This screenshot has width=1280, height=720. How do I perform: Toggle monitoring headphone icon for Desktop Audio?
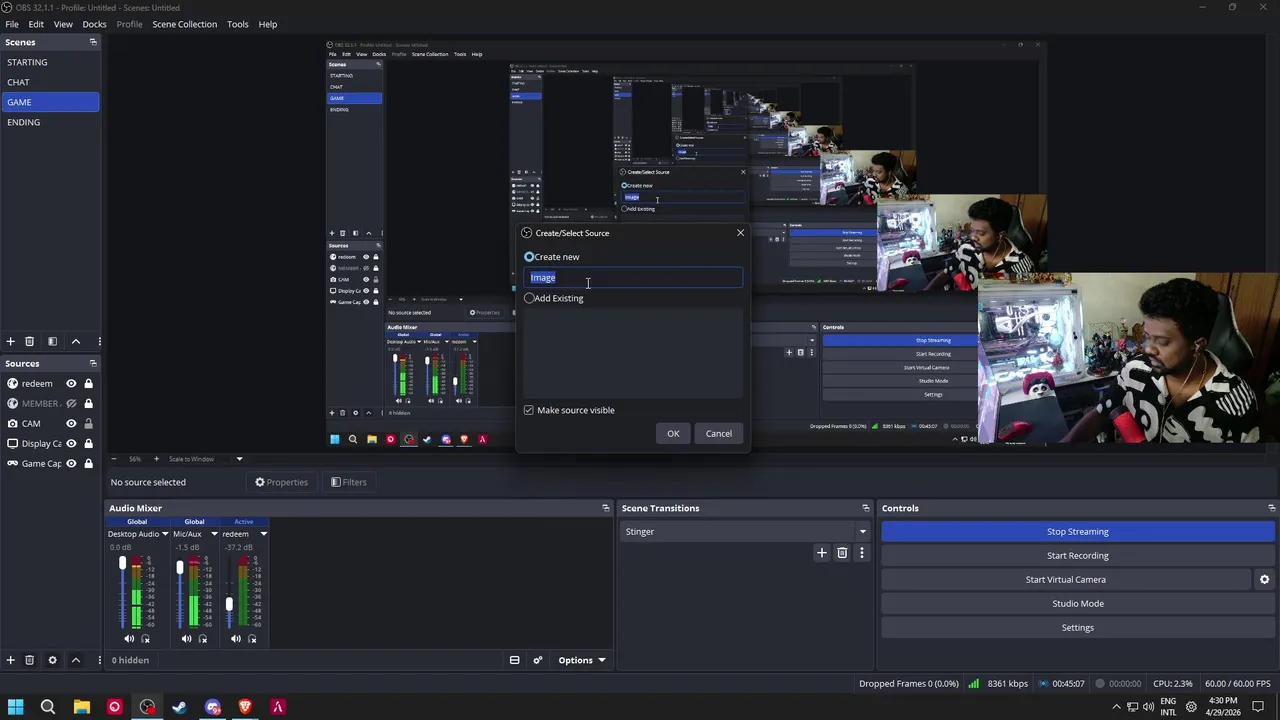146,638
